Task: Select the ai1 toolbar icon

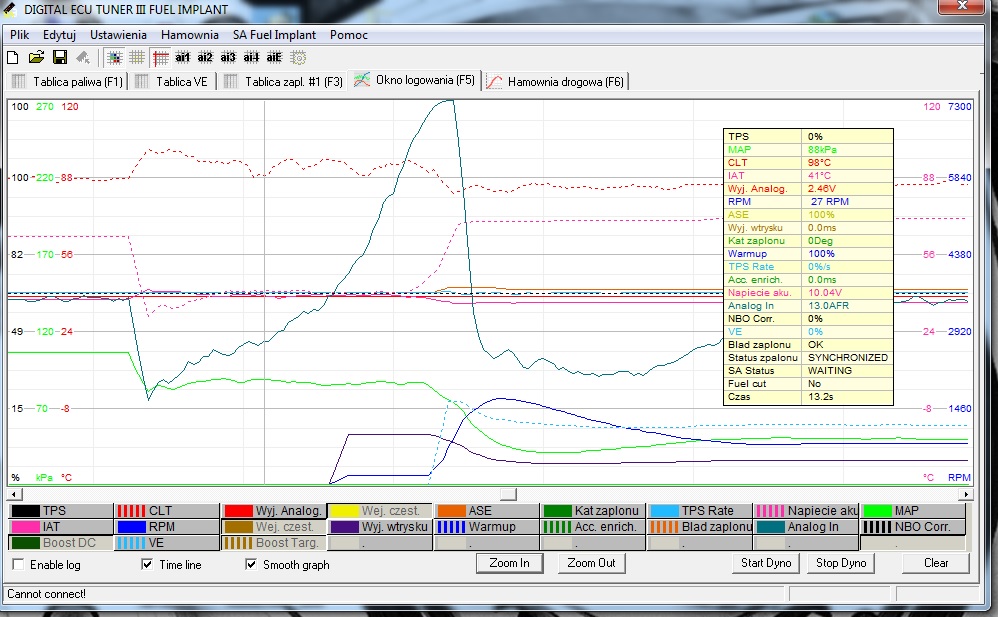Action: 183,58
